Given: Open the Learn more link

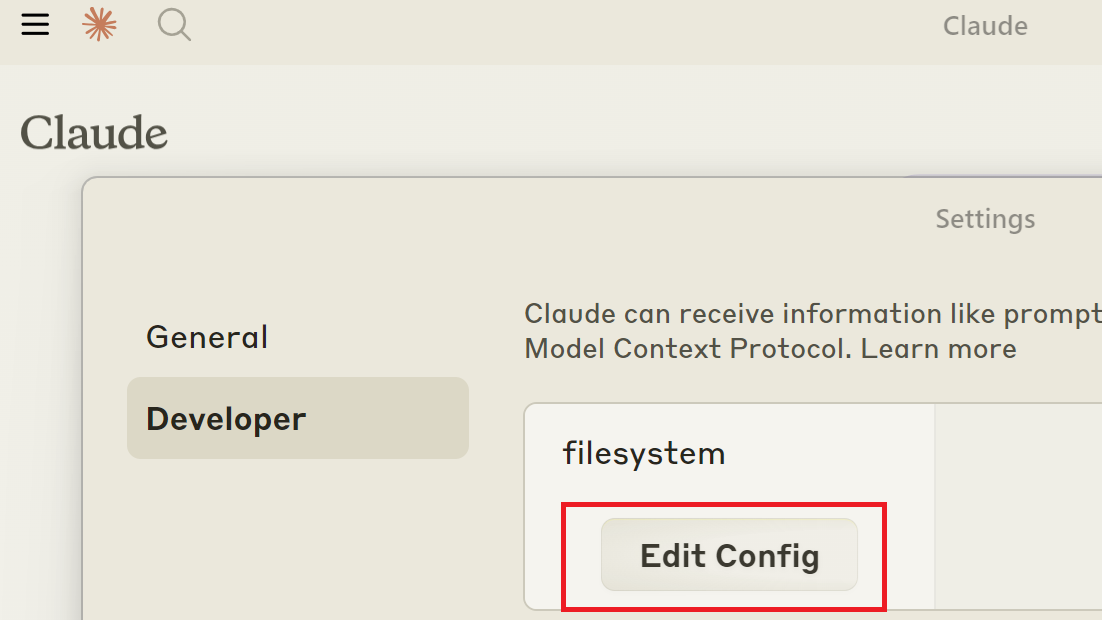Looking at the screenshot, I should 938,348.
